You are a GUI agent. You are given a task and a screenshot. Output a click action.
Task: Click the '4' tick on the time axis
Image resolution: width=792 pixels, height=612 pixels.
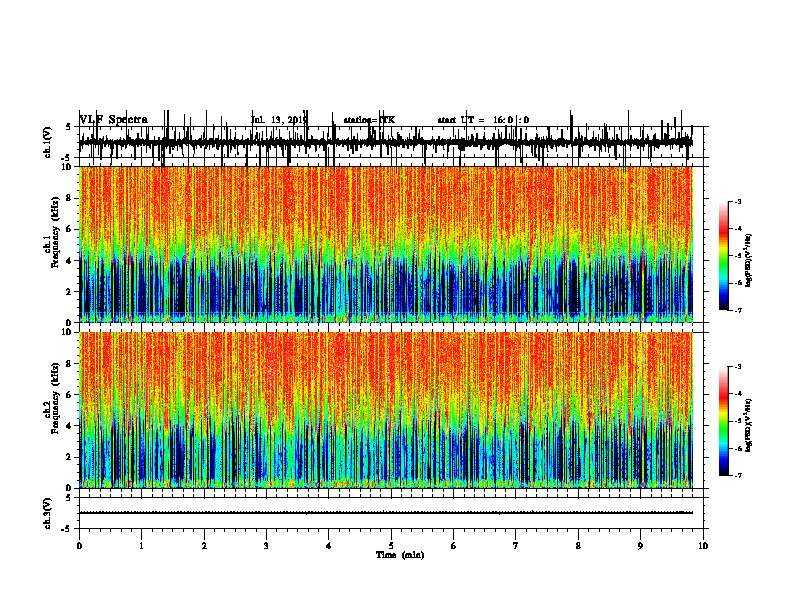click(329, 546)
